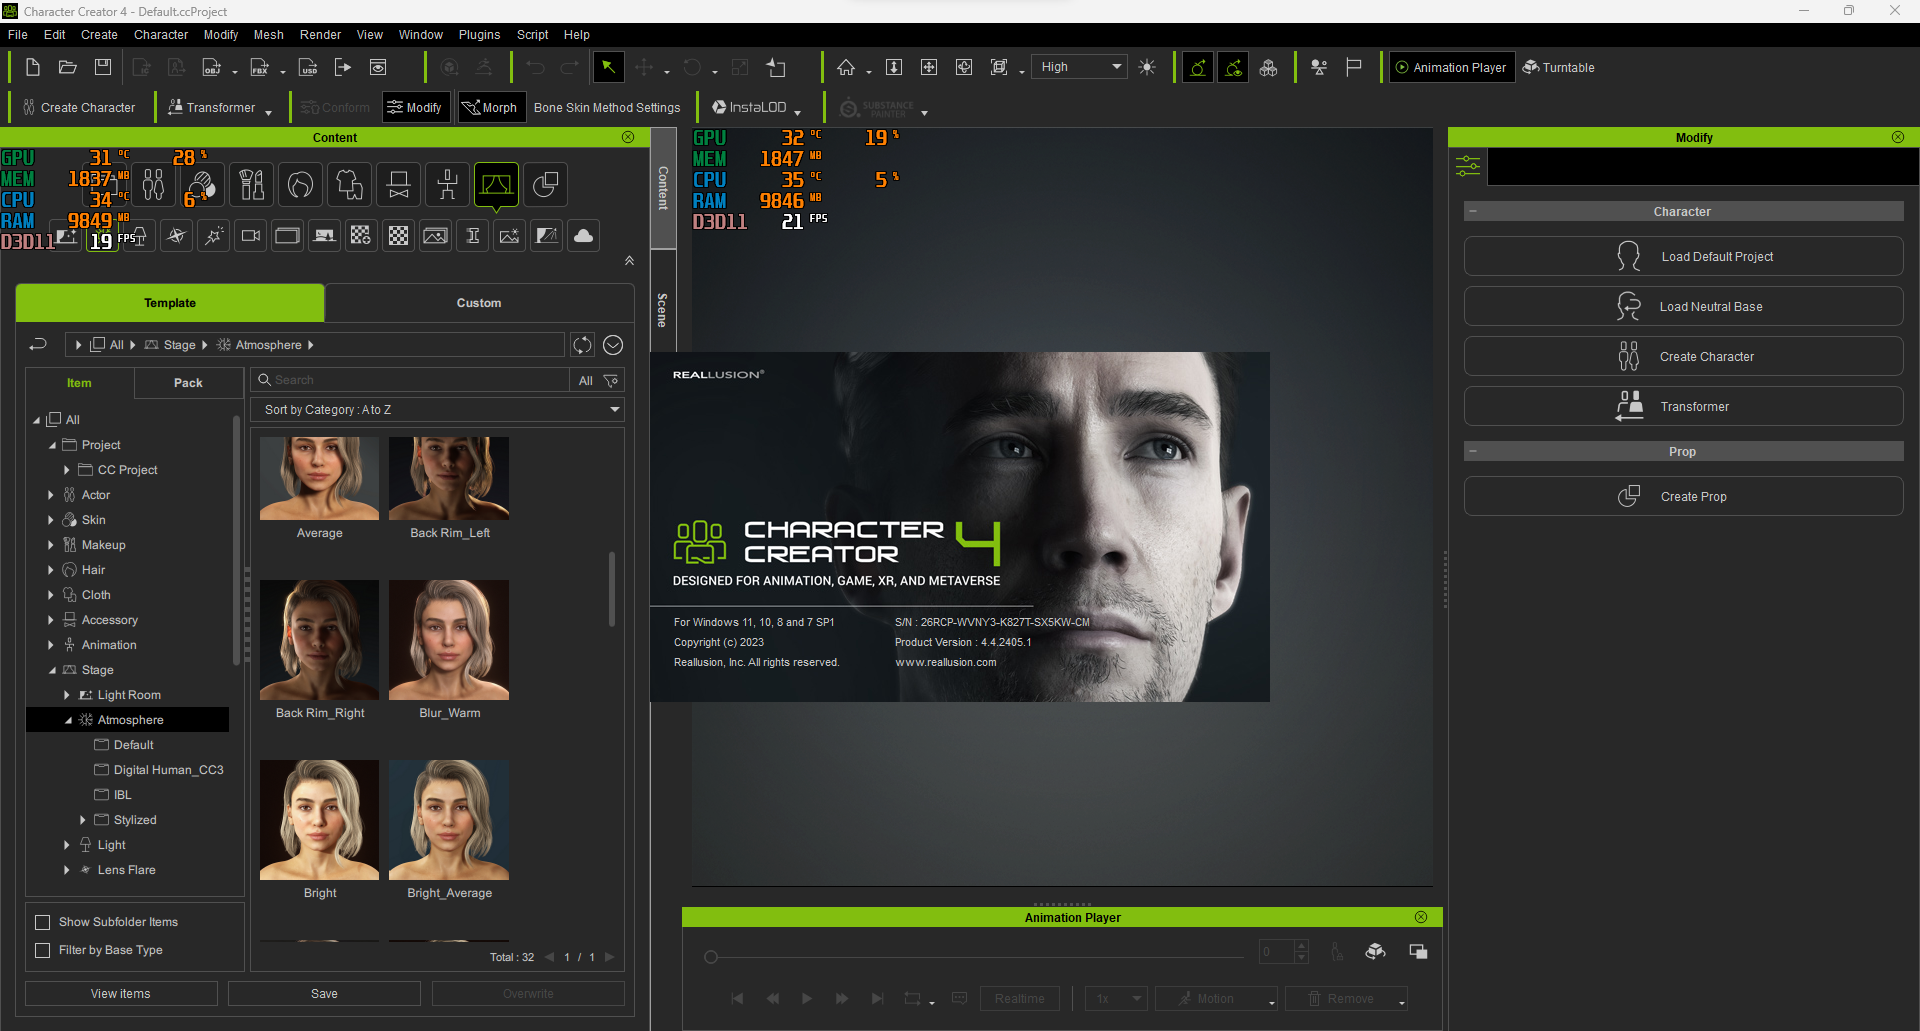Image resolution: width=1920 pixels, height=1031 pixels.
Task: Select the Blur_Warm atmosphere thumbnail
Action: 449,640
